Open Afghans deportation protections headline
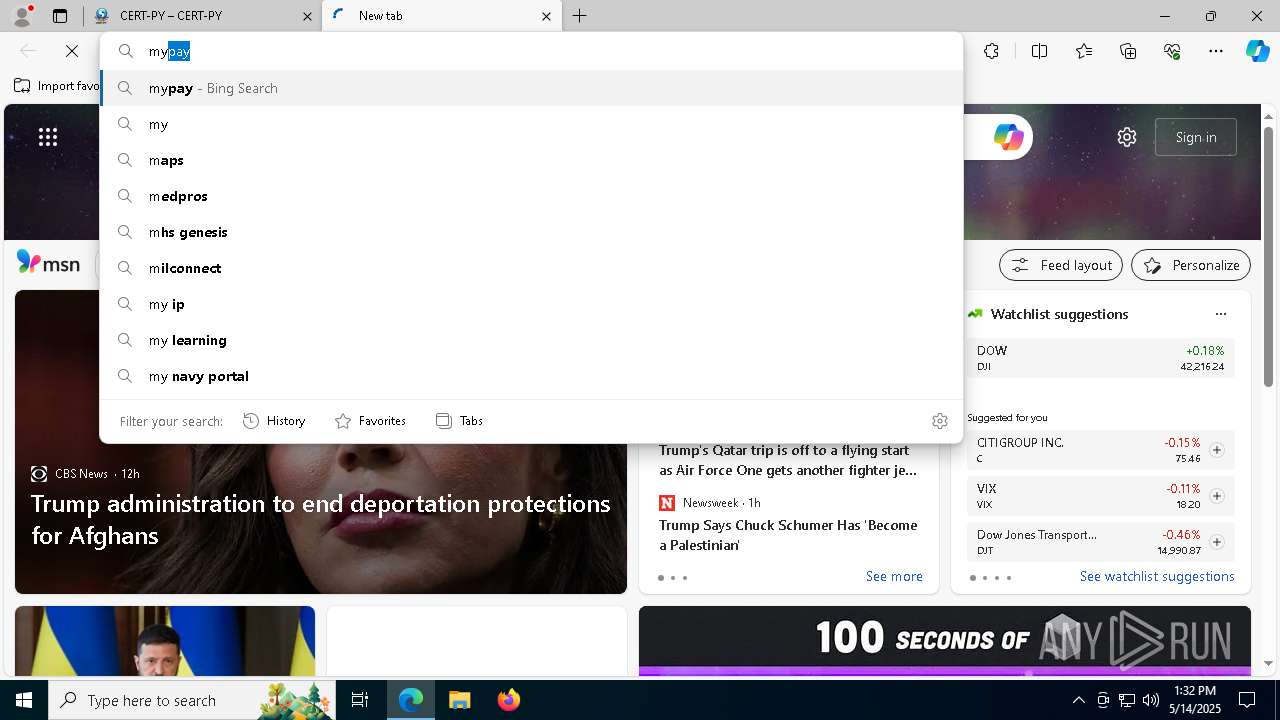Image resolution: width=1280 pixels, height=720 pixels. click(321, 519)
